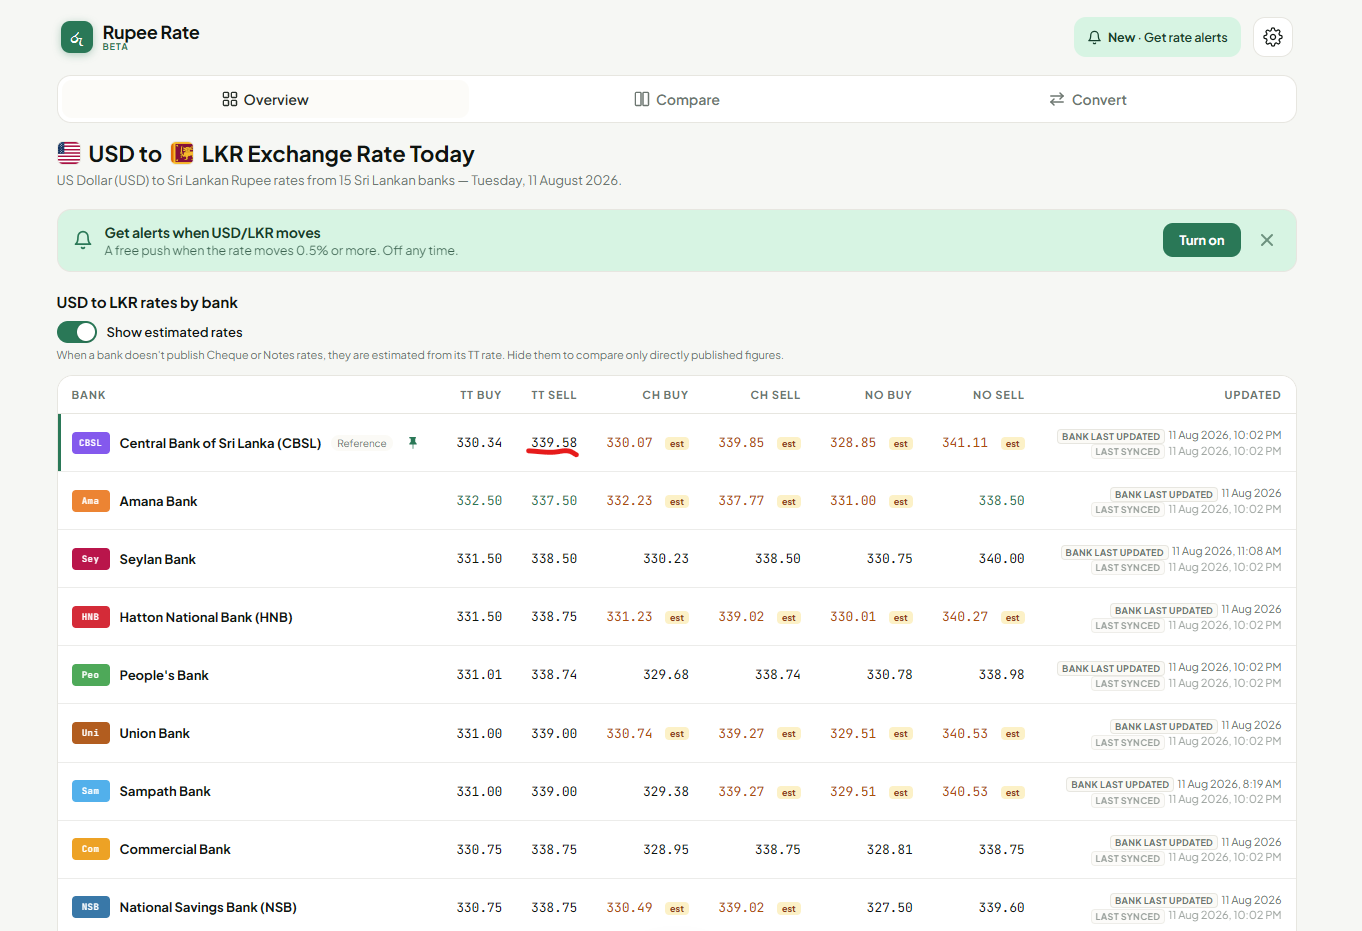Click the USD to LKR rates by bank subheading
This screenshot has width=1362, height=931.
pyautogui.click(x=147, y=303)
